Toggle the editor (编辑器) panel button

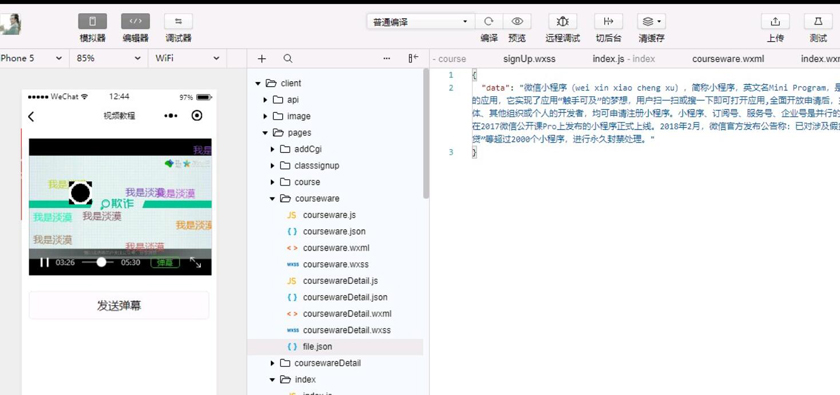(x=136, y=21)
